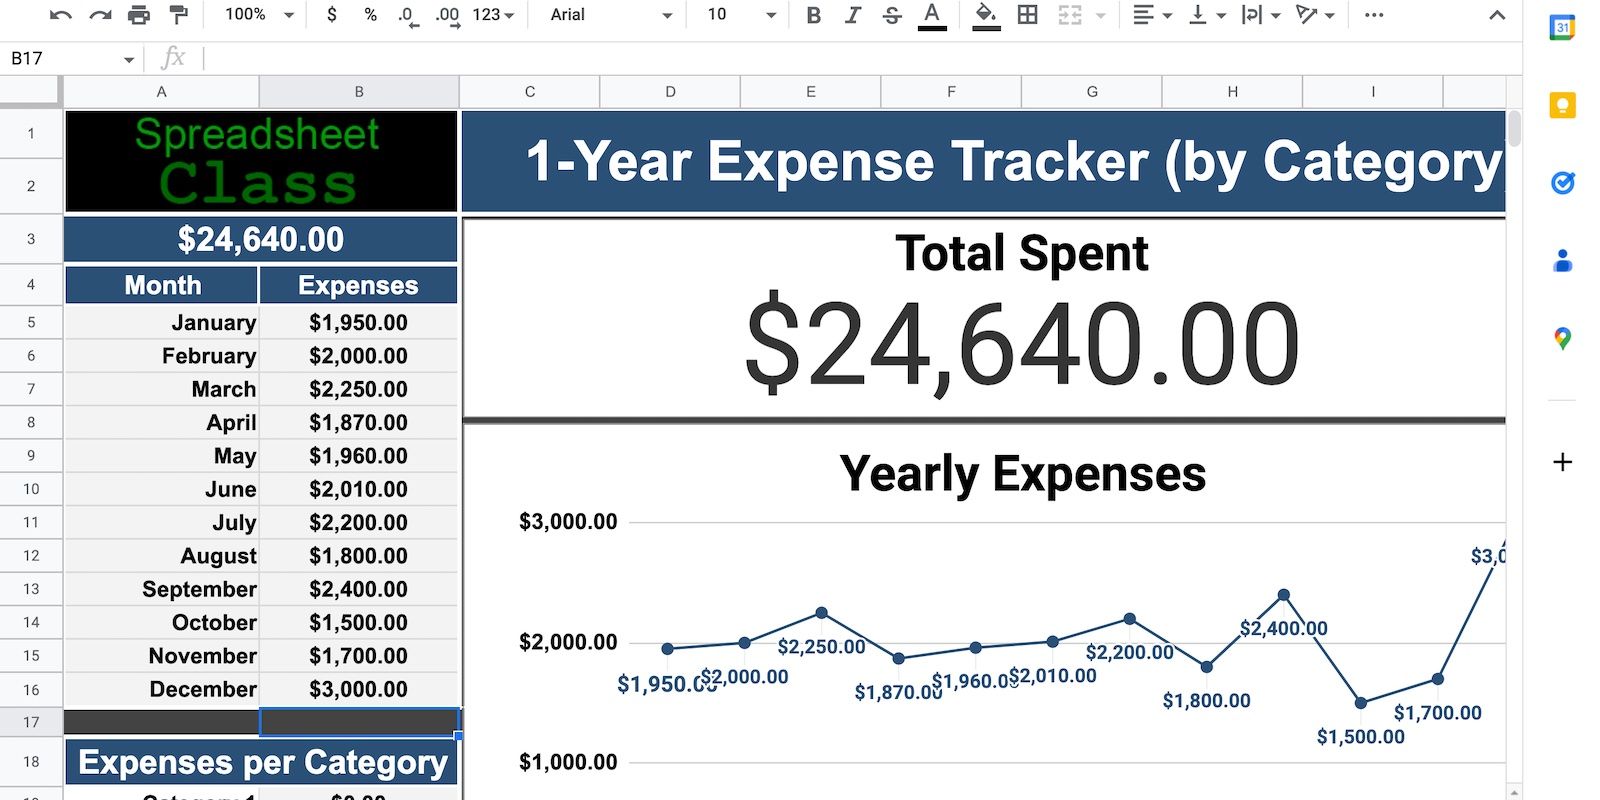Click the Spreadsheet Class logo image

261,161
